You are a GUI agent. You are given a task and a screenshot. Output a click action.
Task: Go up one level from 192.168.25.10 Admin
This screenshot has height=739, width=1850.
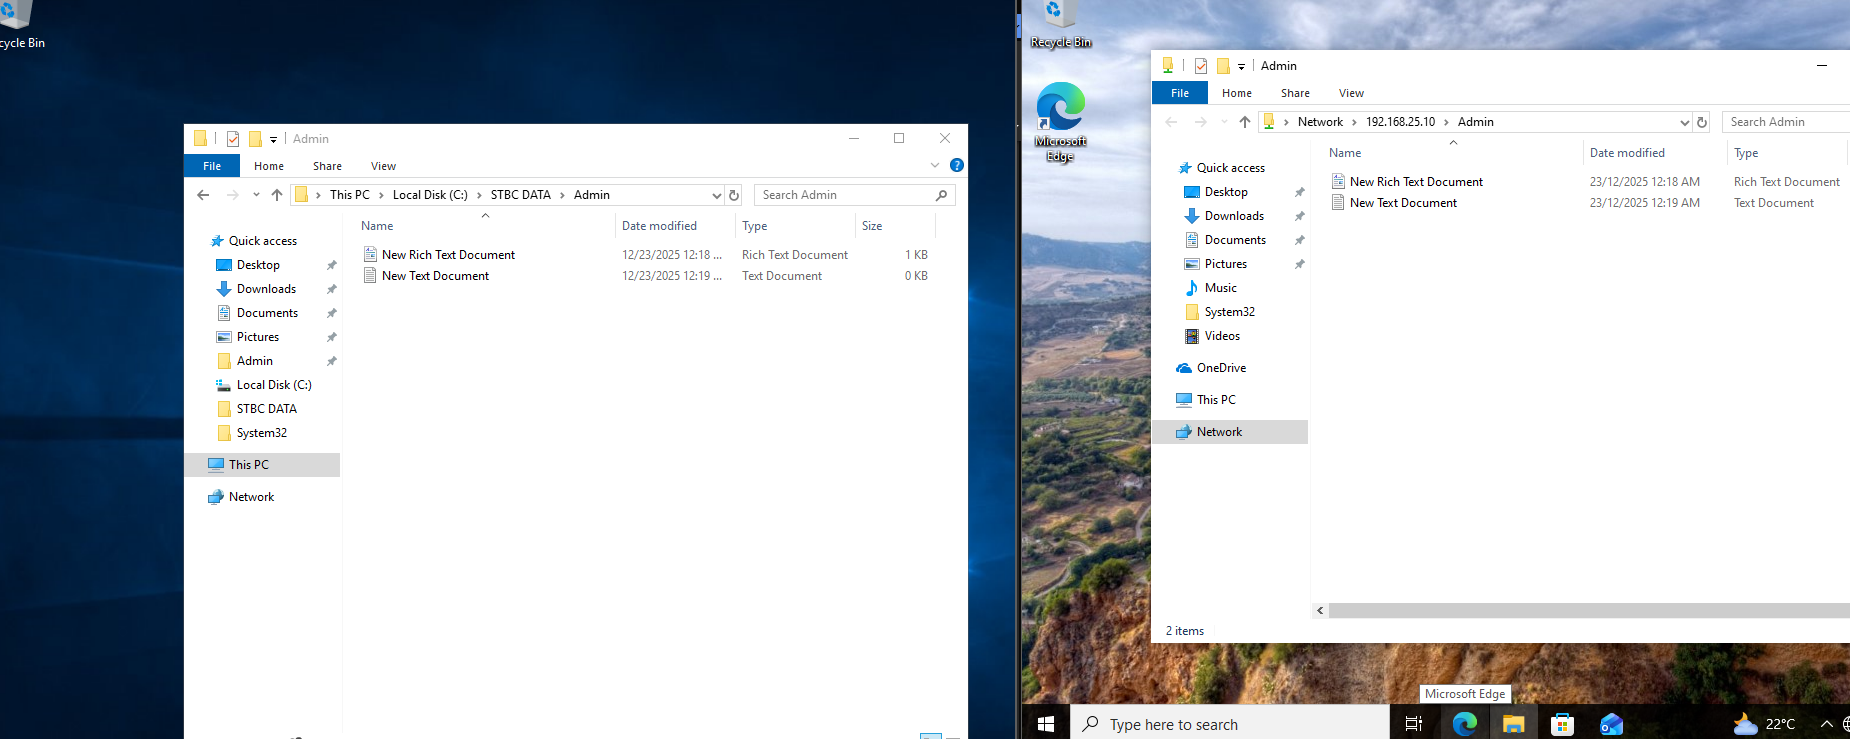pos(1245,122)
